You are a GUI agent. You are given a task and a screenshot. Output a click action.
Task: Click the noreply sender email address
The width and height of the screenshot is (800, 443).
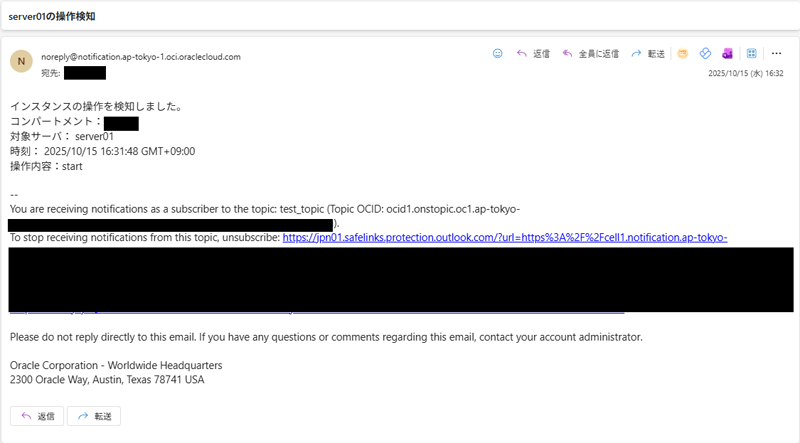(x=140, y=57)
